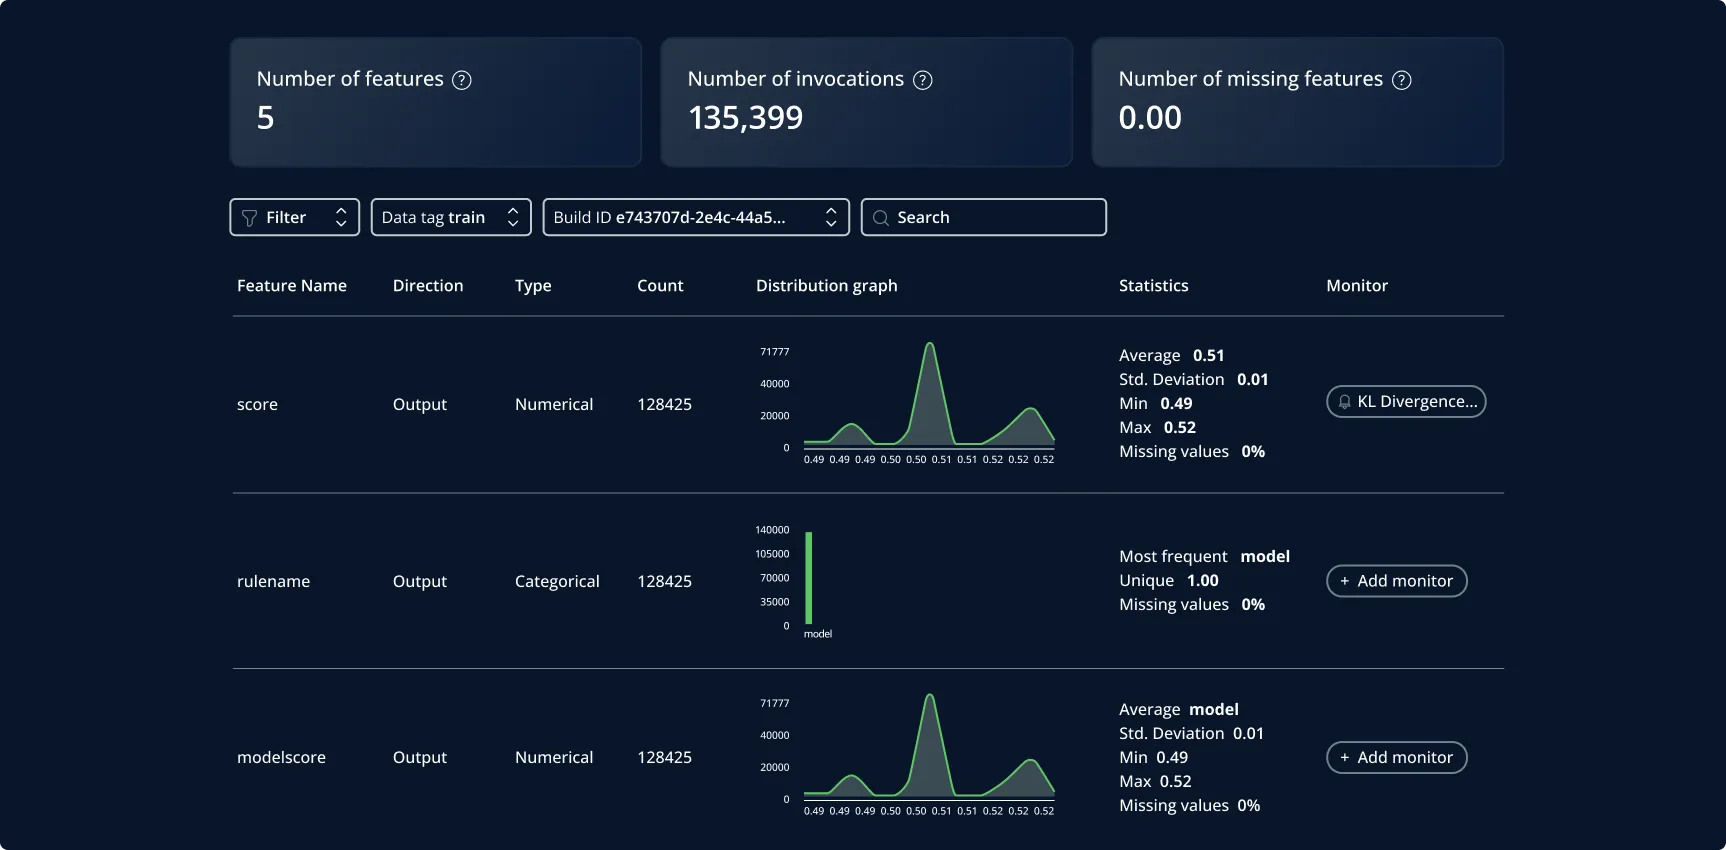Click the Count column header
The image size is (1726, 850).
(660, 286)
